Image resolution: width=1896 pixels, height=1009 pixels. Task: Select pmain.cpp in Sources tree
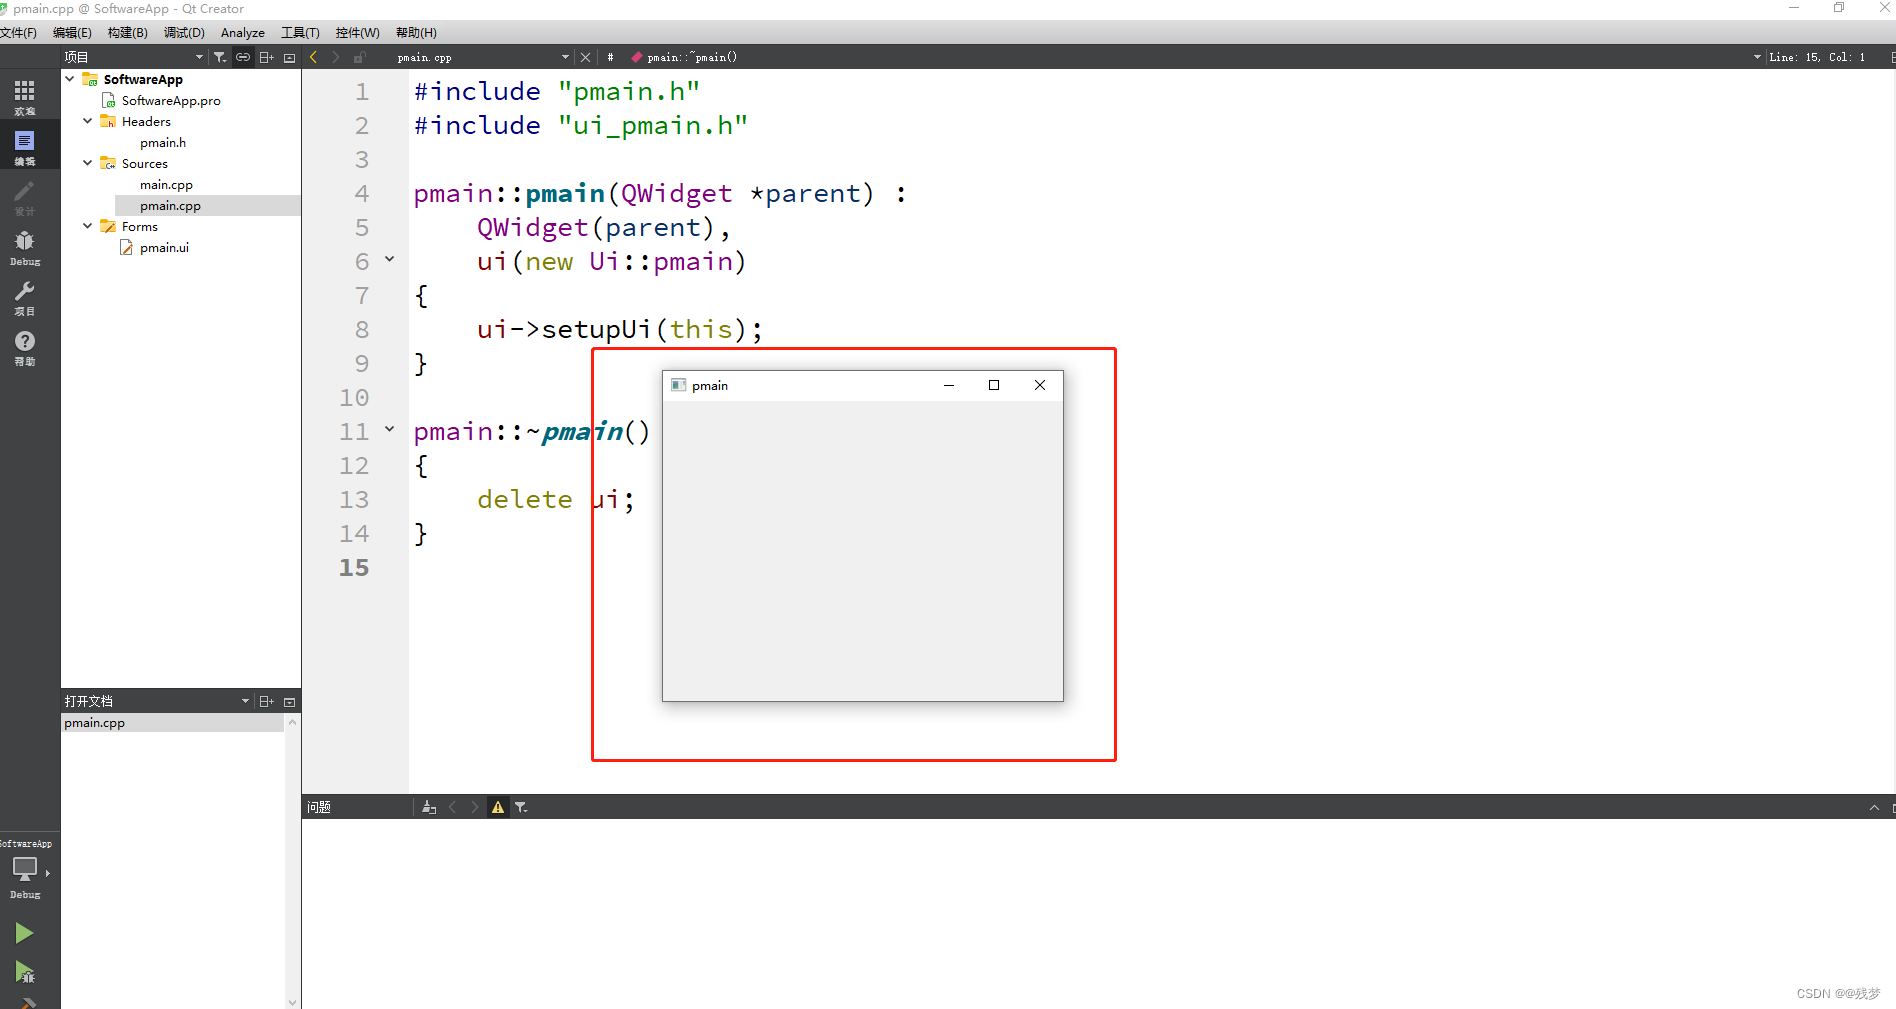[x=170, y=205]
